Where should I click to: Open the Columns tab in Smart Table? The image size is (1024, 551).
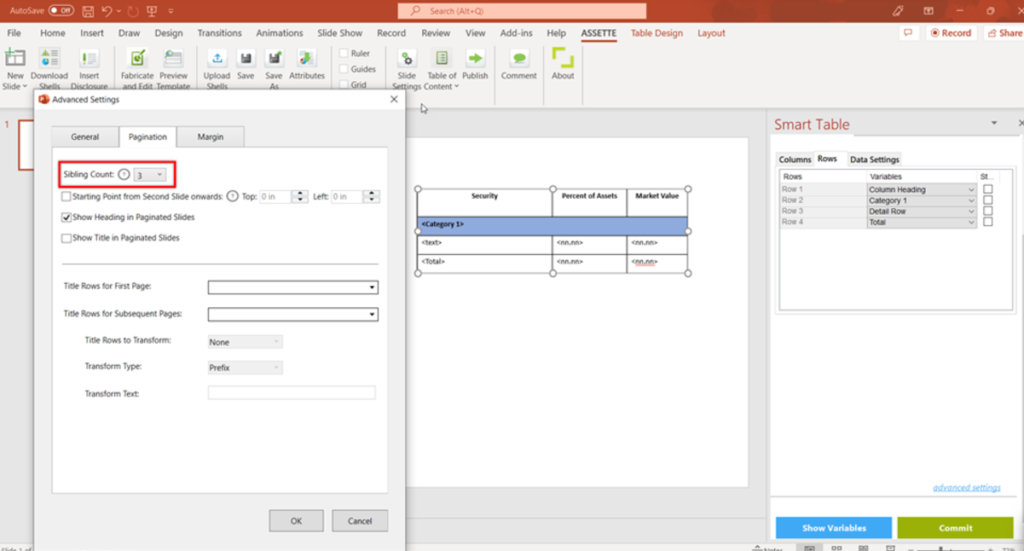[795, 159]
